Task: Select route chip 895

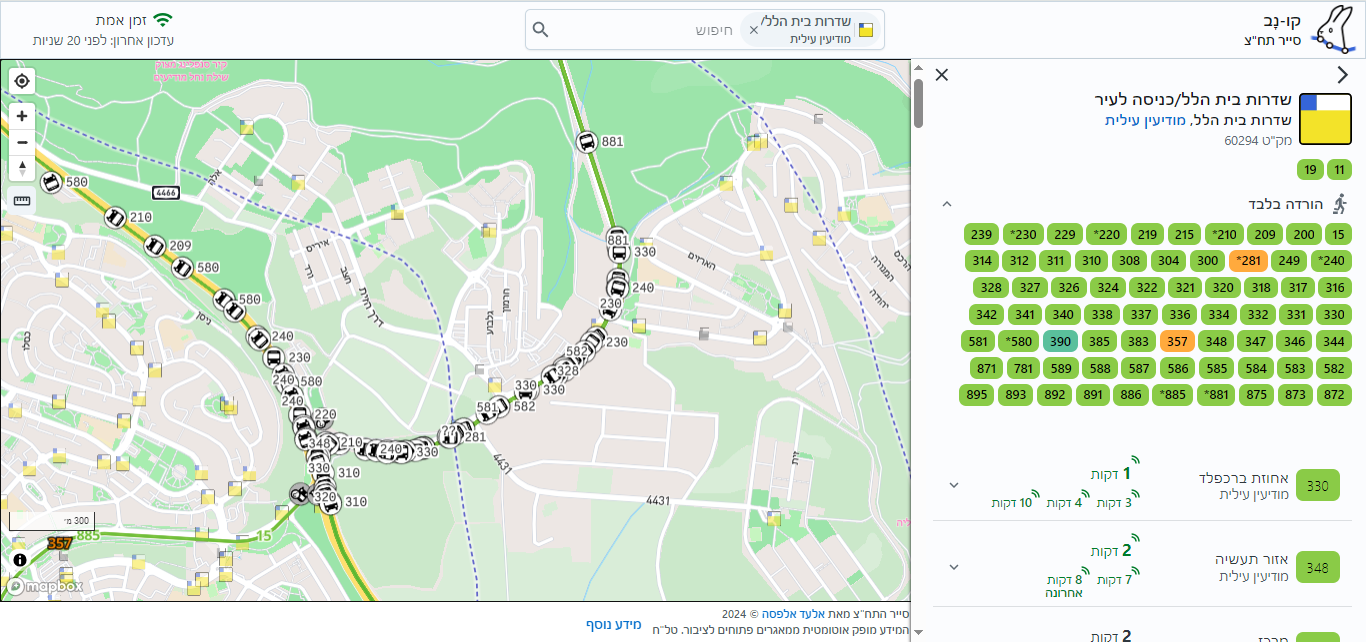Action: (977, 395)
